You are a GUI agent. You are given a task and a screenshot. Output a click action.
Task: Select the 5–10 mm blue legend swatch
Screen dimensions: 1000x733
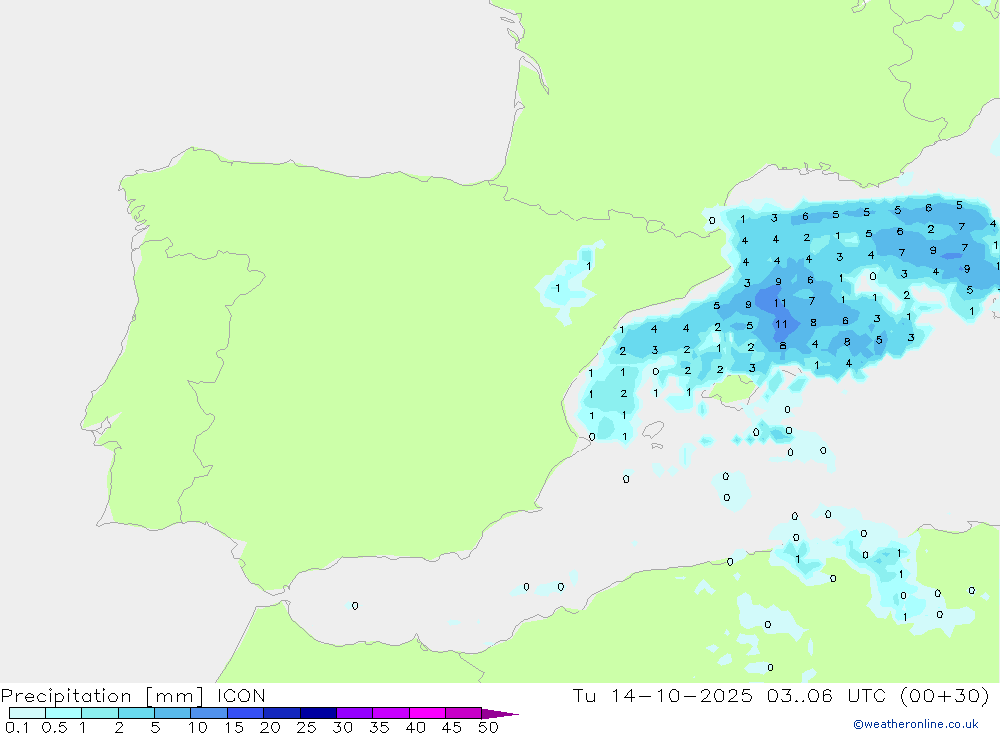[x=172, y=713]
